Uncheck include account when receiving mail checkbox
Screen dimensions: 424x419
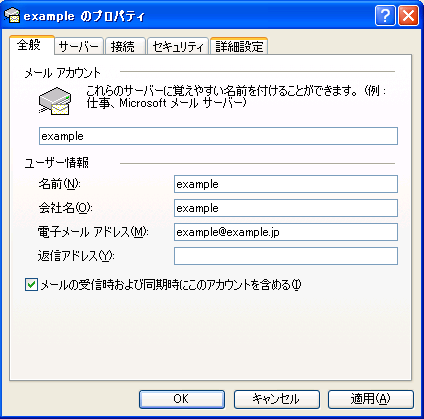(31, 285)
